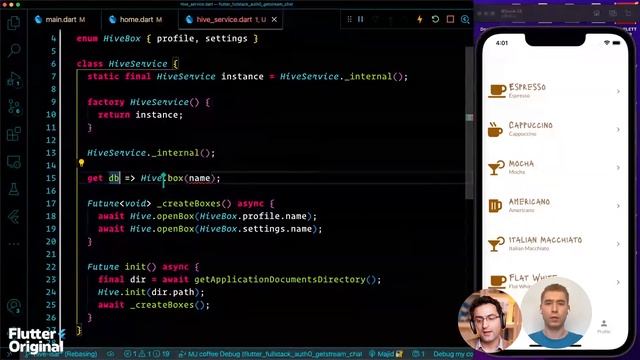The image size is (640, 360).
Task: Click the 'db' getter name on line 15
Action: coord(114,178)
